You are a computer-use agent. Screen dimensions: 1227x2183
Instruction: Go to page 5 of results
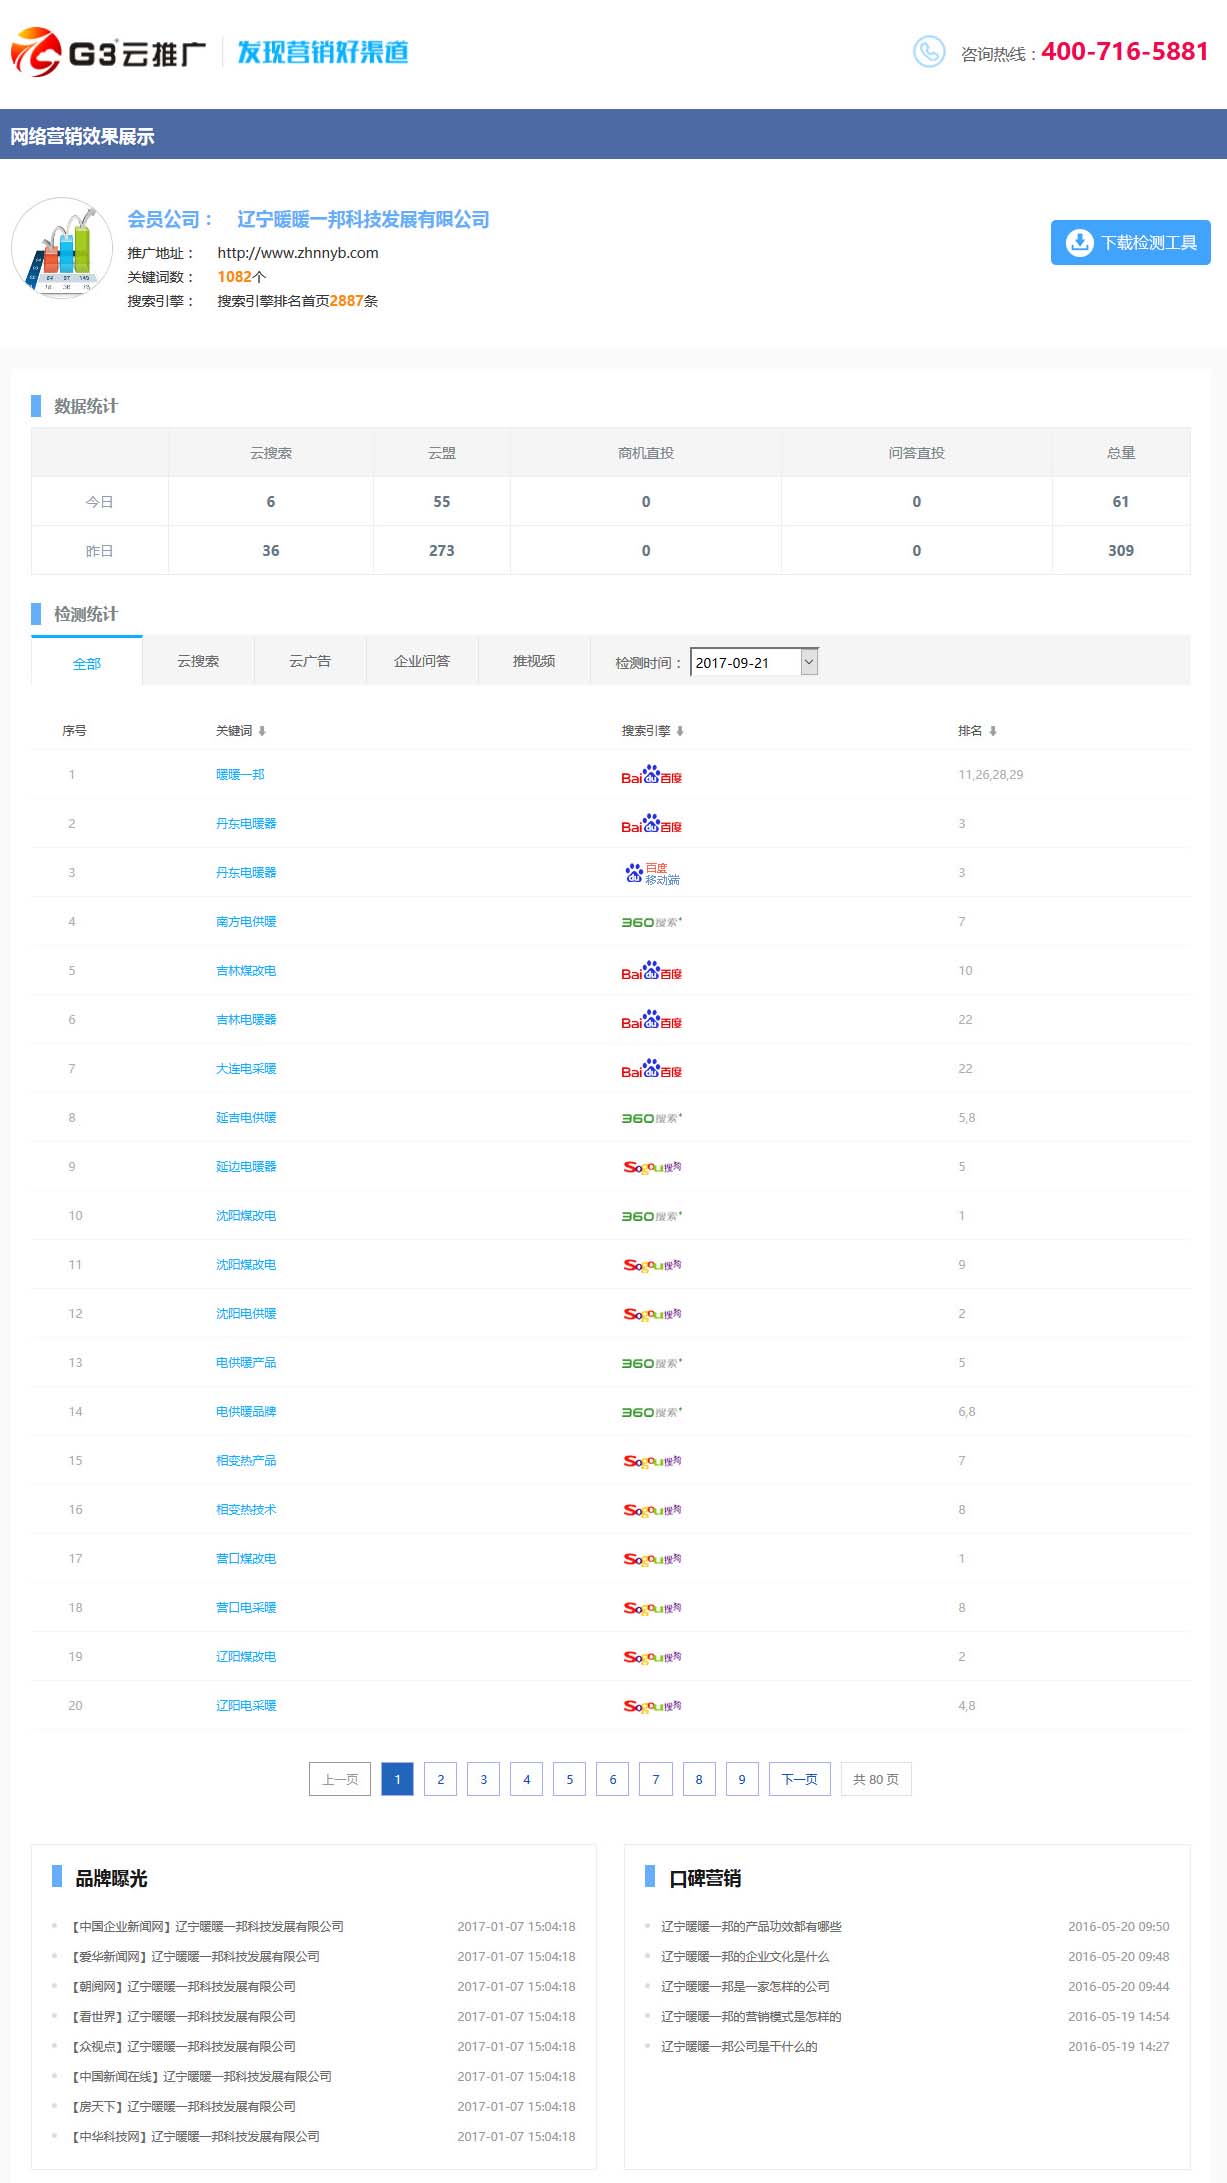(x=570, y=1779)
